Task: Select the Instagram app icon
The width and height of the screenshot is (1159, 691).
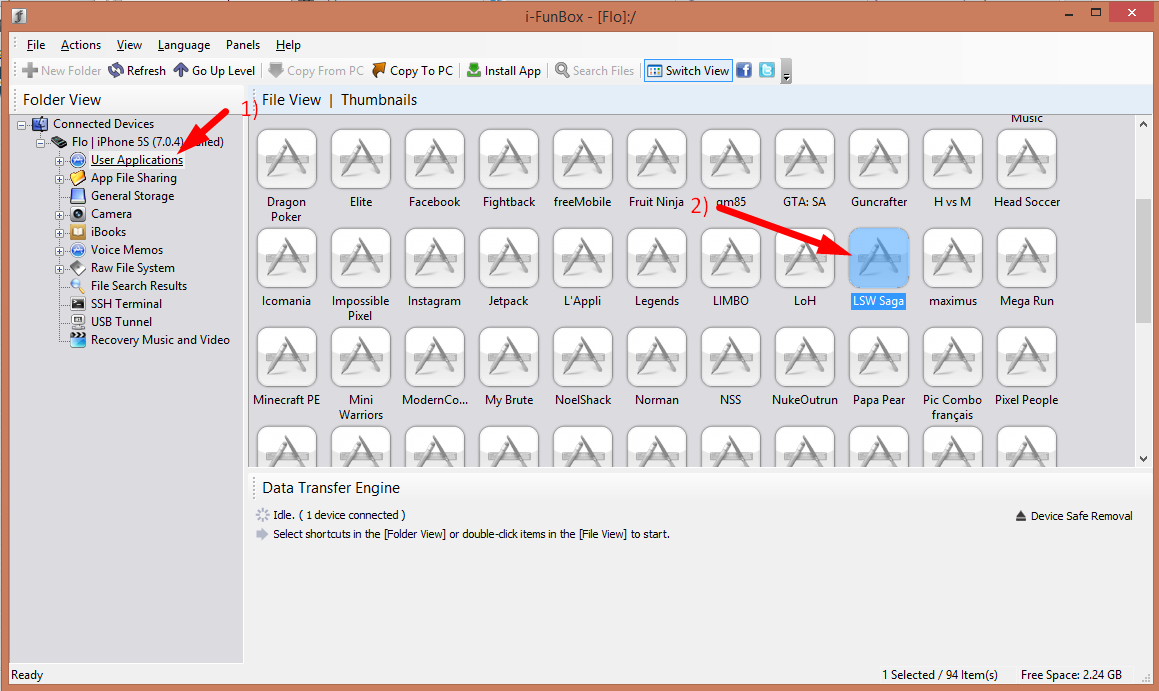Action: (435, 258)
